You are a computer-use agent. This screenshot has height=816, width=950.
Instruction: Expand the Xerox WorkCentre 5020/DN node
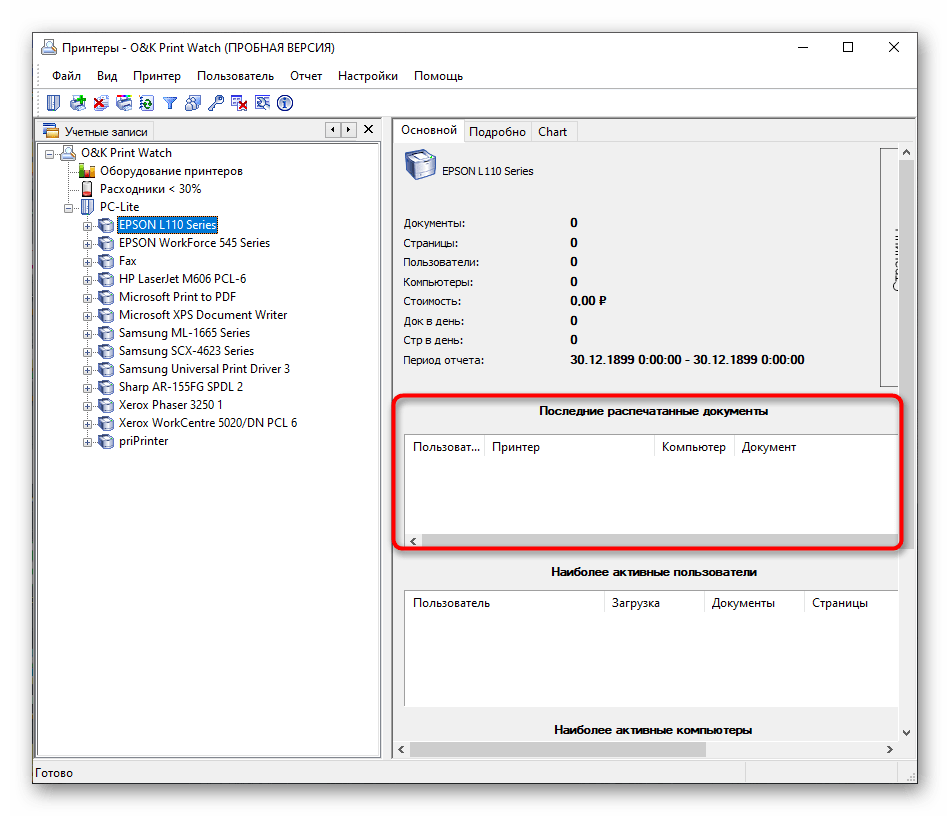pos(87,425)
